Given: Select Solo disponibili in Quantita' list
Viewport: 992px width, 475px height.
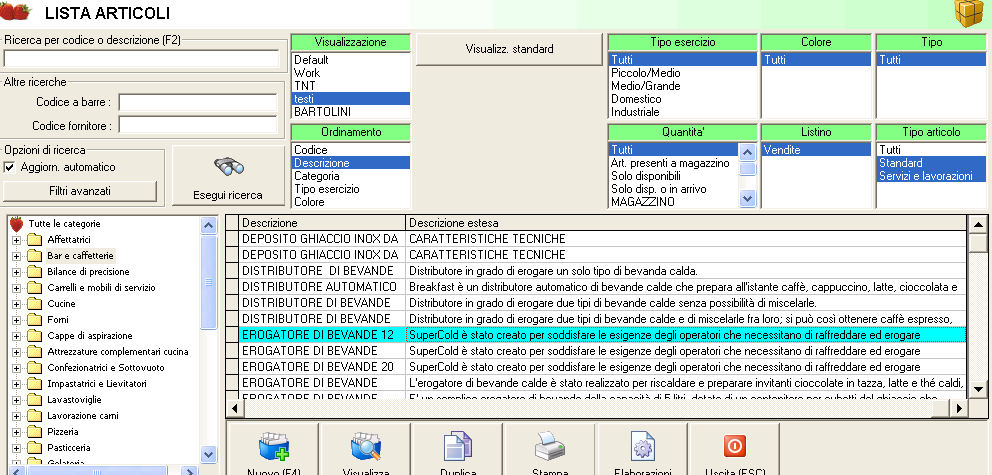Looking at the screenshot, I should pyautogui.click(x=648, y=176).
